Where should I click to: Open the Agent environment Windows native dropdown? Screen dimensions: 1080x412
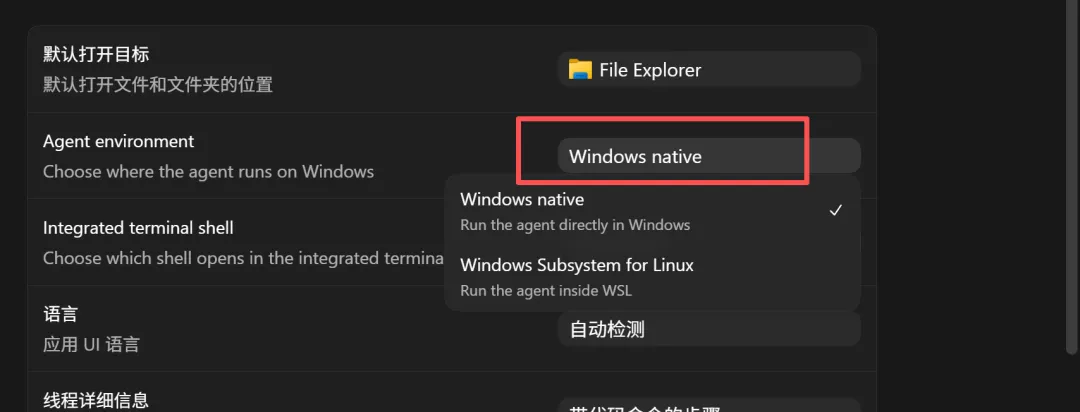pos(709,156)
